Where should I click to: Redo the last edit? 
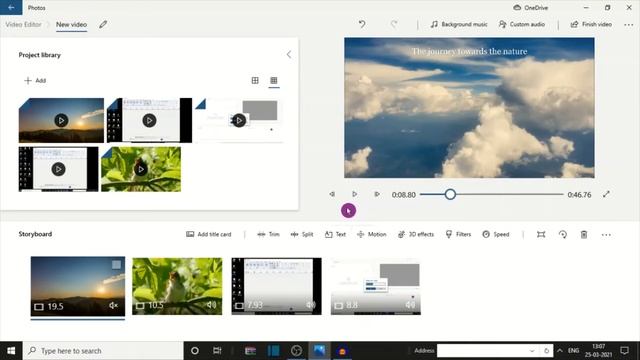[394, 24]
